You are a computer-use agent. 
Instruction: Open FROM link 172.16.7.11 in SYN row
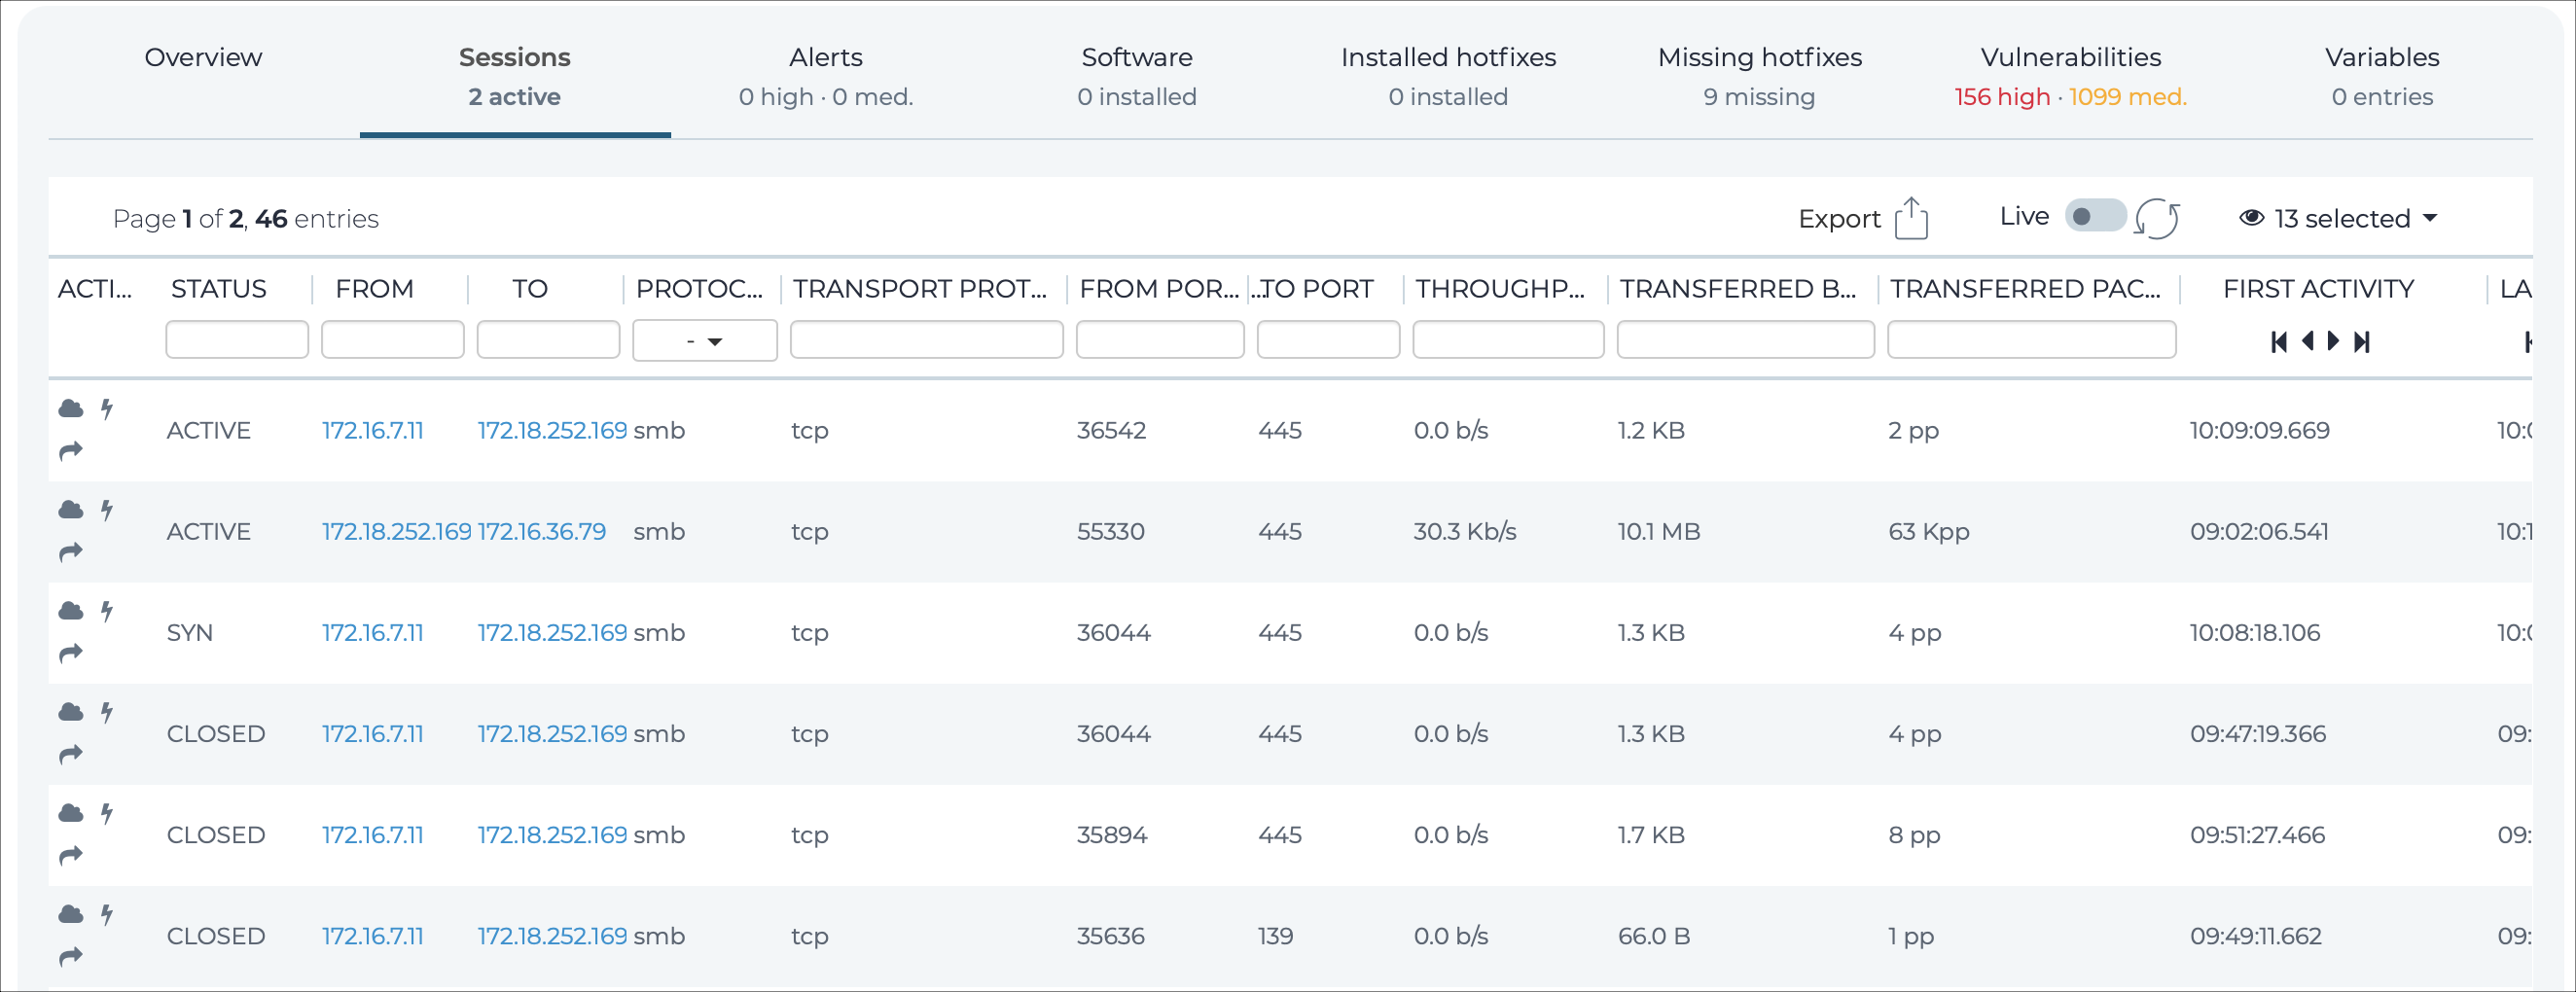(373, 632)
